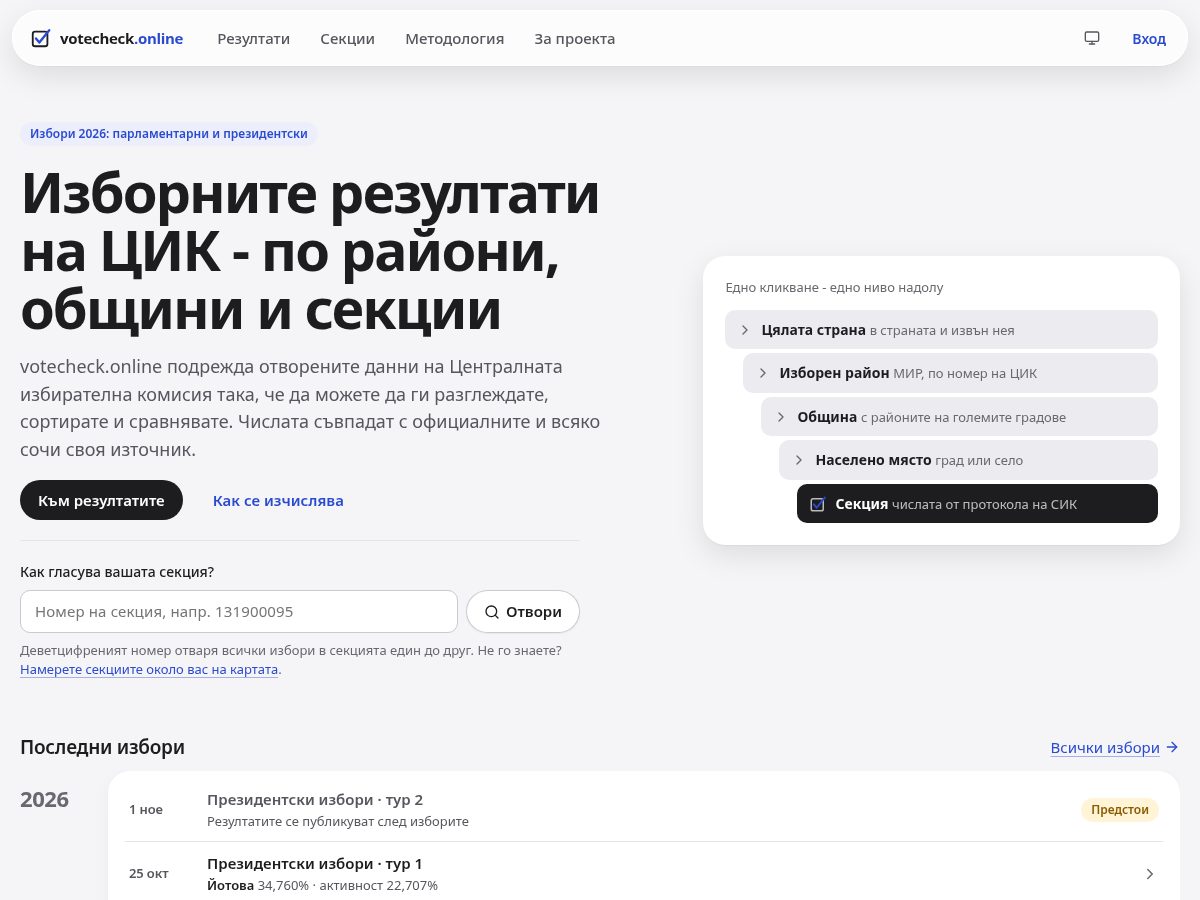Click the Президентски избори · тур 1 title

[315, 864]
